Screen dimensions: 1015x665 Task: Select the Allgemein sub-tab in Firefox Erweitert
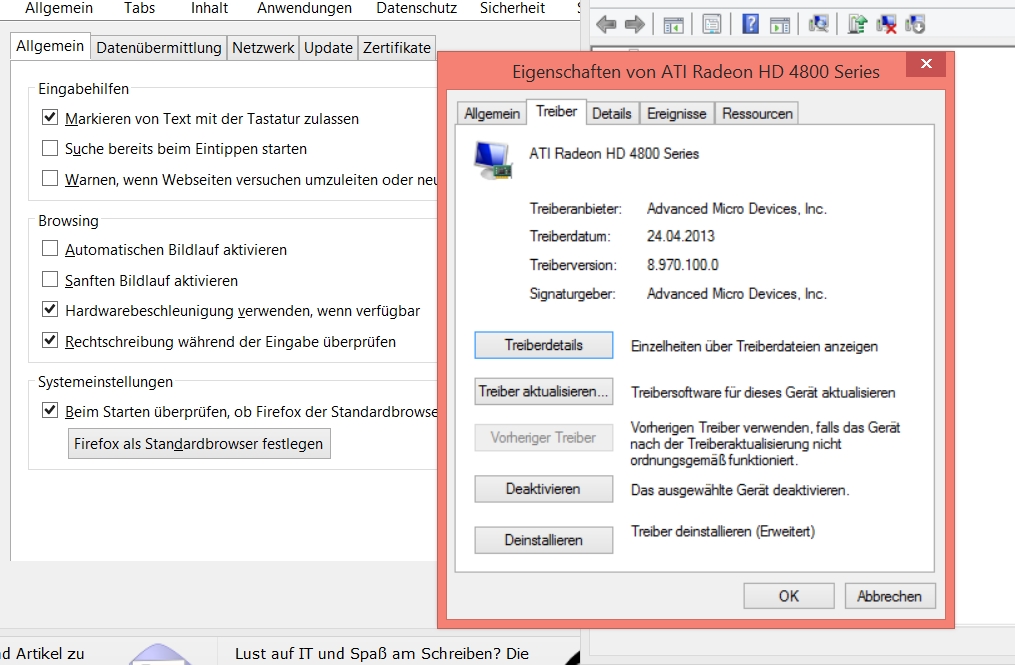tap(50, 46)
